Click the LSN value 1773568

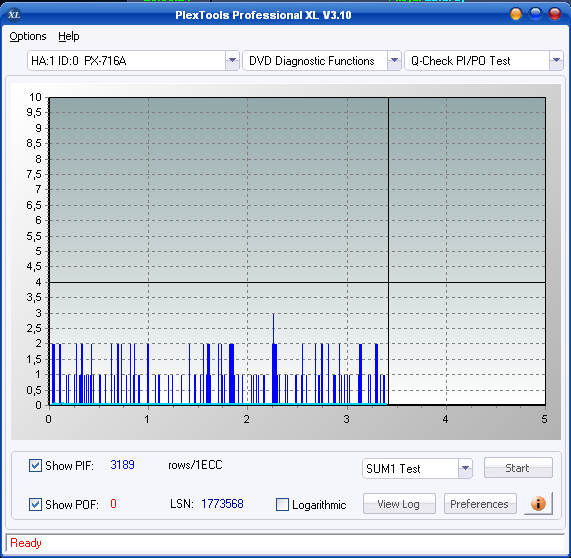[x=222, y=504]
